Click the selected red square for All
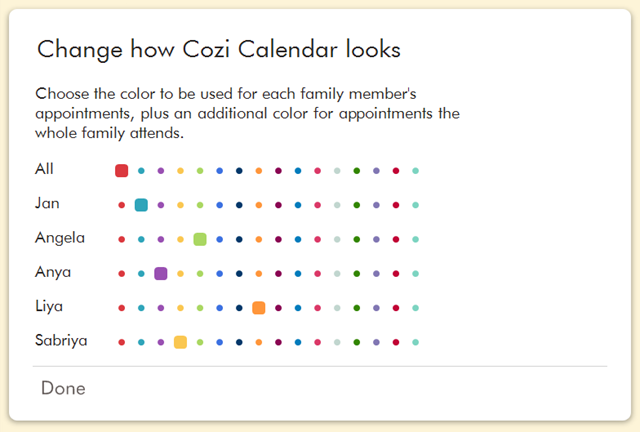 pyautogui.click(x=122, y=171)
